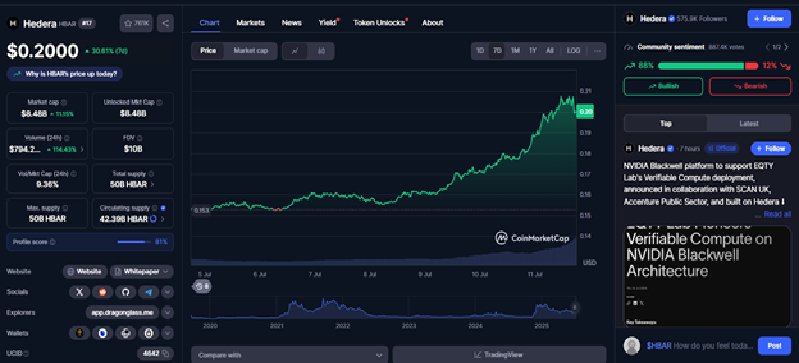Open Hedera's X (Twitter) social link

coord(79,292)
